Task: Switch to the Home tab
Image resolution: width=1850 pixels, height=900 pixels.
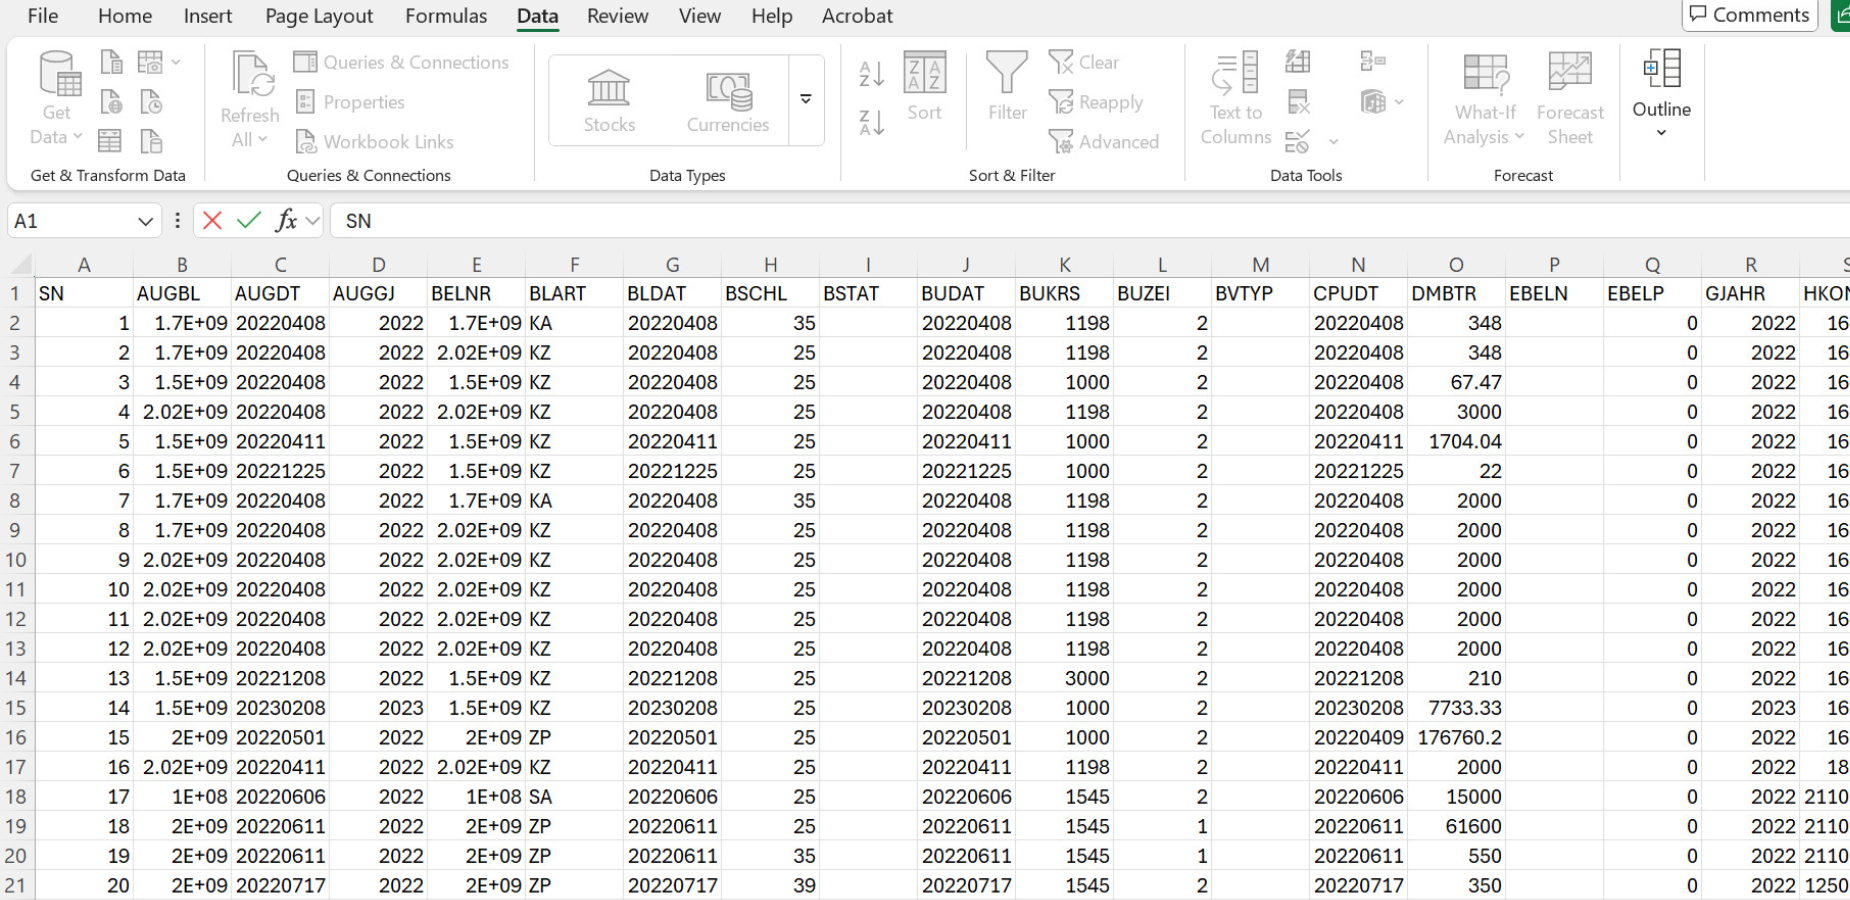Action: 125,16
